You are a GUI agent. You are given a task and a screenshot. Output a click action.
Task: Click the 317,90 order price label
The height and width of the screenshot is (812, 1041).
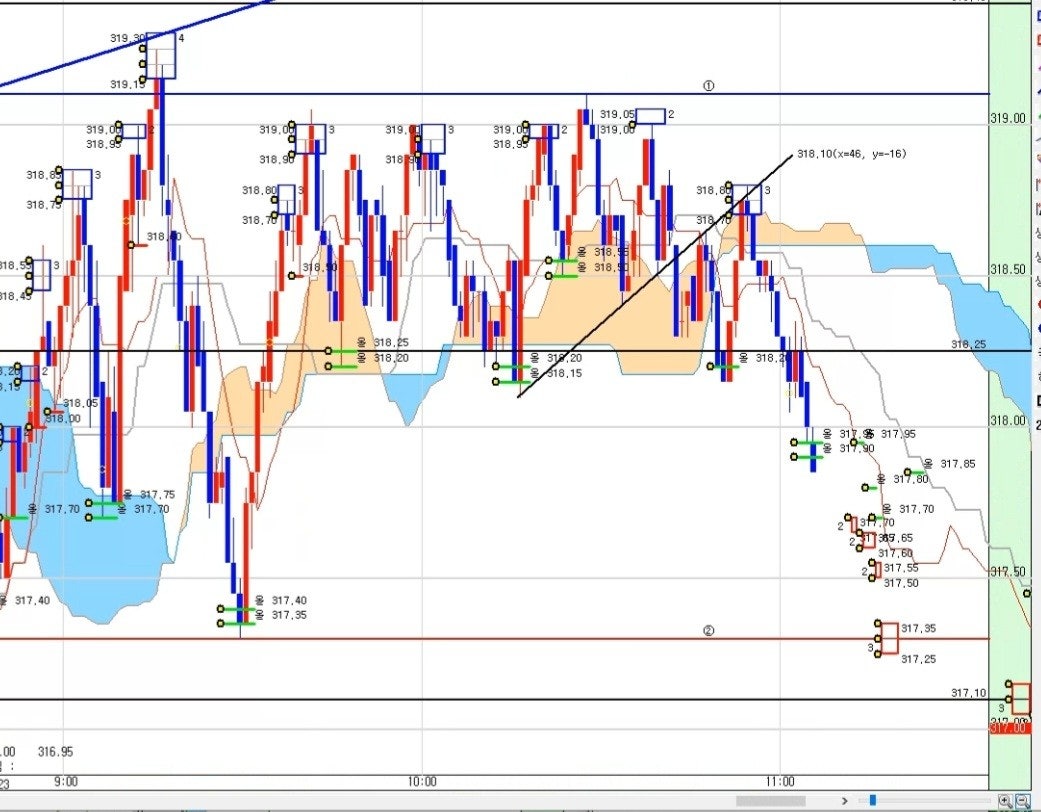(x=857, y=448)
